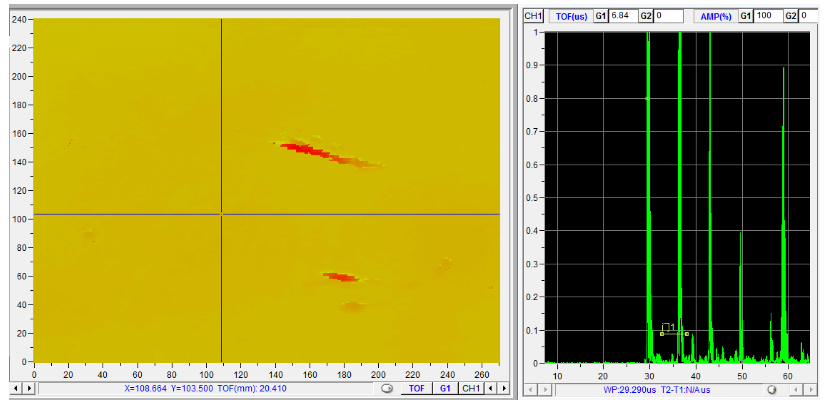Click the left arrow before the WP:29.290us readout
The image size is (830, 408).
pos(530,389)
